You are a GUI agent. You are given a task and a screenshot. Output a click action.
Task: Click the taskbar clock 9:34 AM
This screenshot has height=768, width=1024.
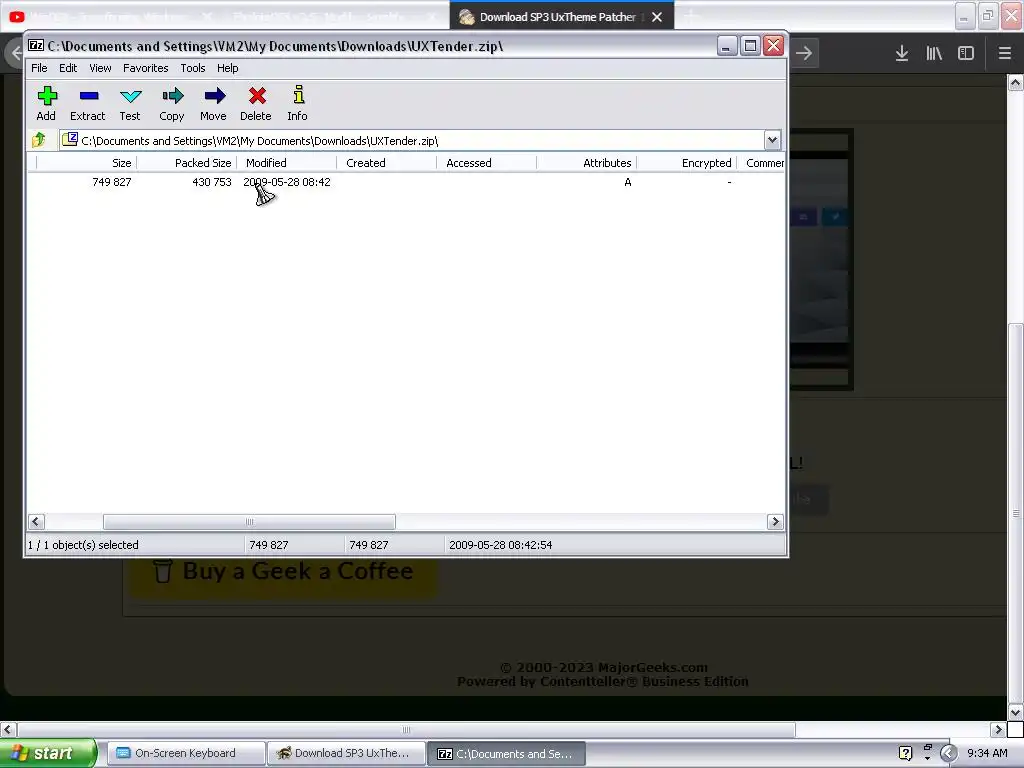pyautogui.click(x=987, y=753)
